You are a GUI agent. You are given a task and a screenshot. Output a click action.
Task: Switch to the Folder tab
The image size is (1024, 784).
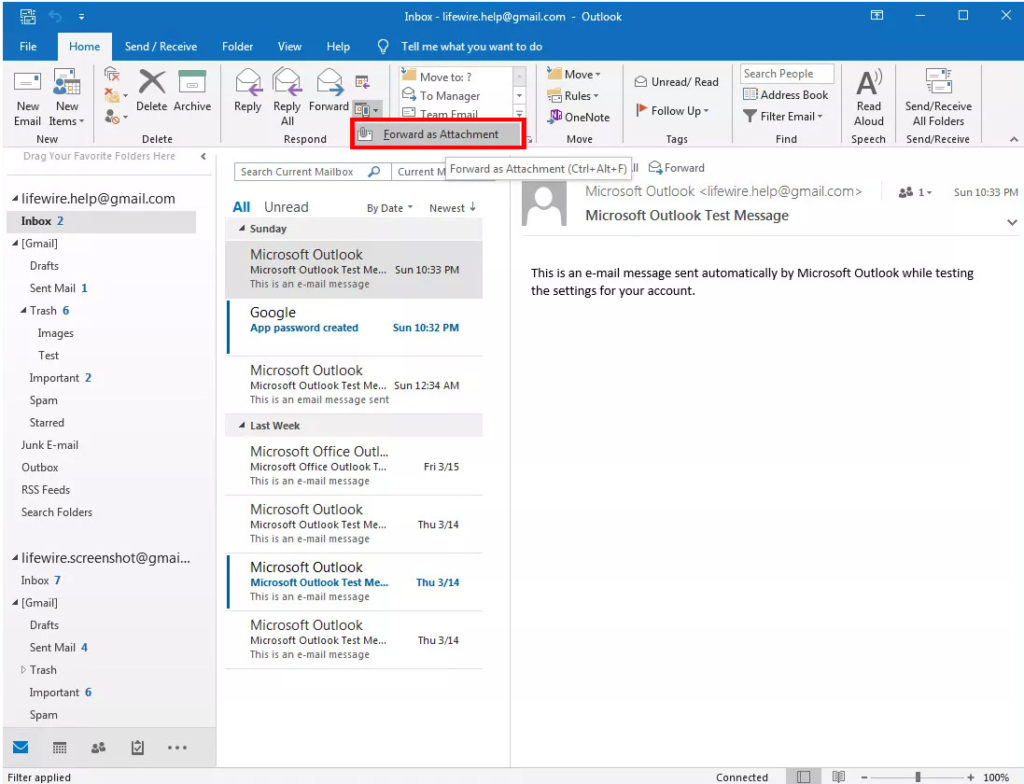tap(237, 46)
